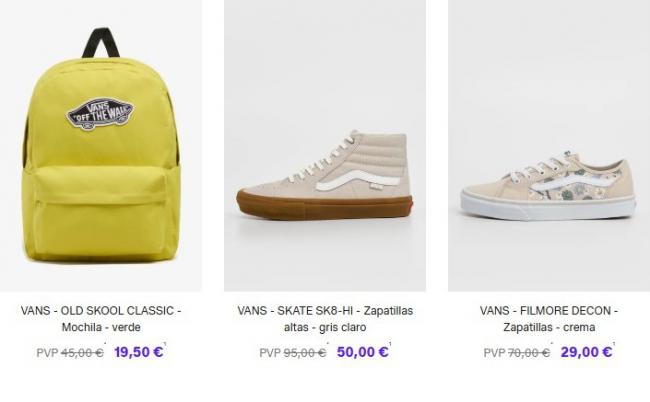The height and width of the screenshot is (402, 650).
Task: Open the yellow Vans backpack product image
Action: click(101, 145)
